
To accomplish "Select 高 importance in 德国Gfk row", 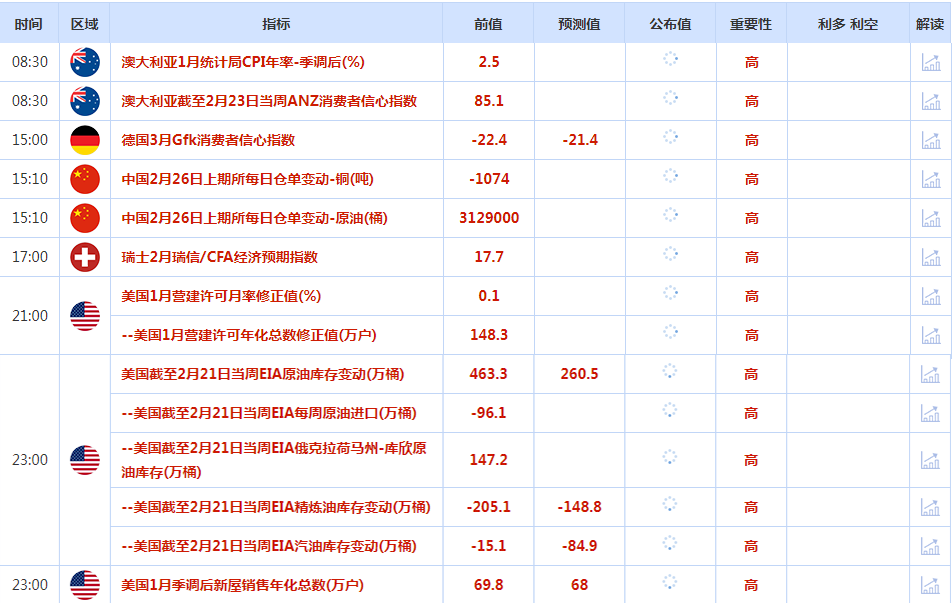I will tap(752, 140).
